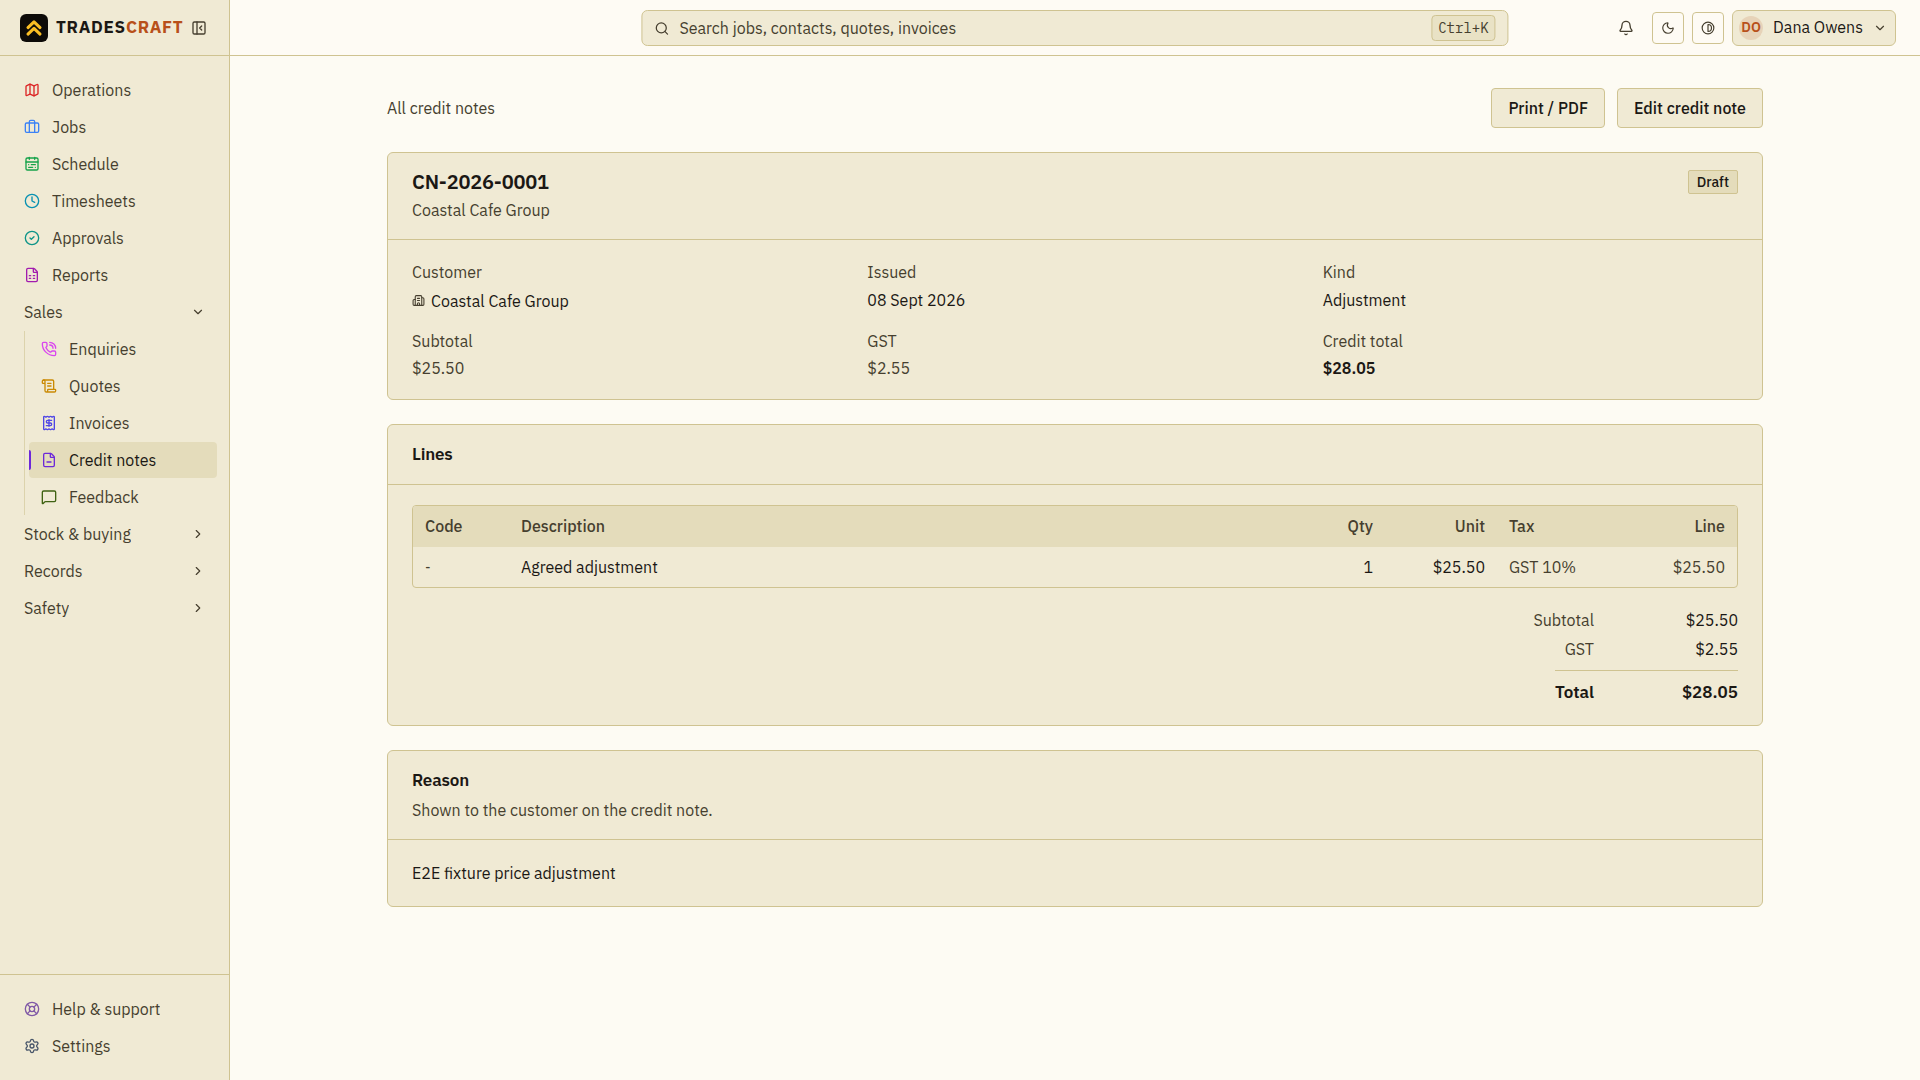Open Schedule from the sidebar
This screenshot has width=1920, height=1080.
pyautogui.click(x=114, y=164)
